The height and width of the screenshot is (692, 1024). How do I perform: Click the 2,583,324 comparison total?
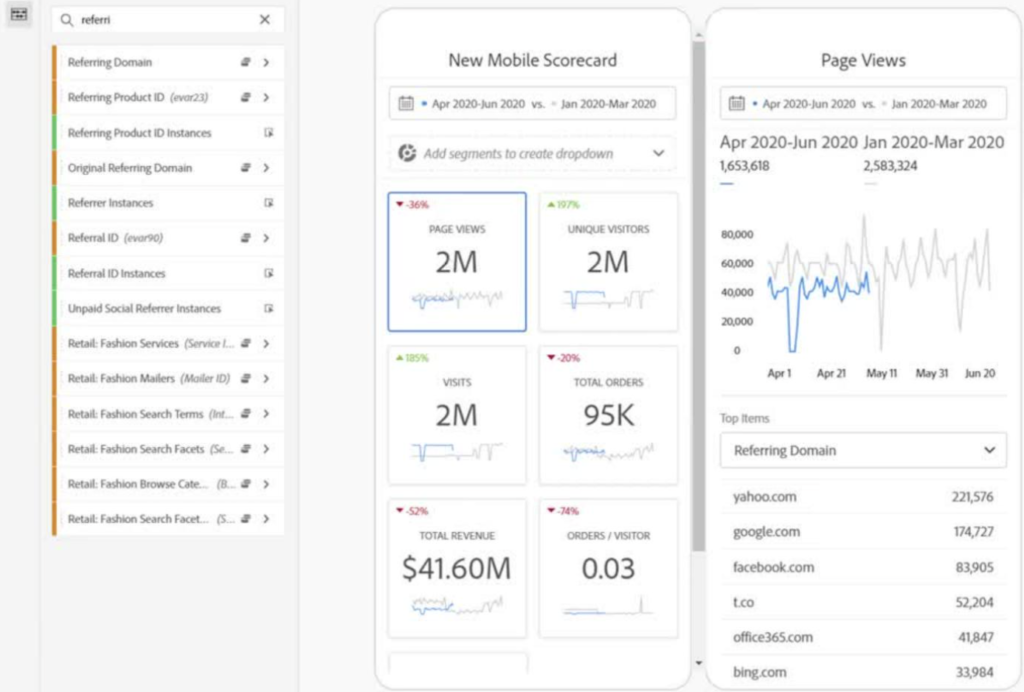pos(890,166)
